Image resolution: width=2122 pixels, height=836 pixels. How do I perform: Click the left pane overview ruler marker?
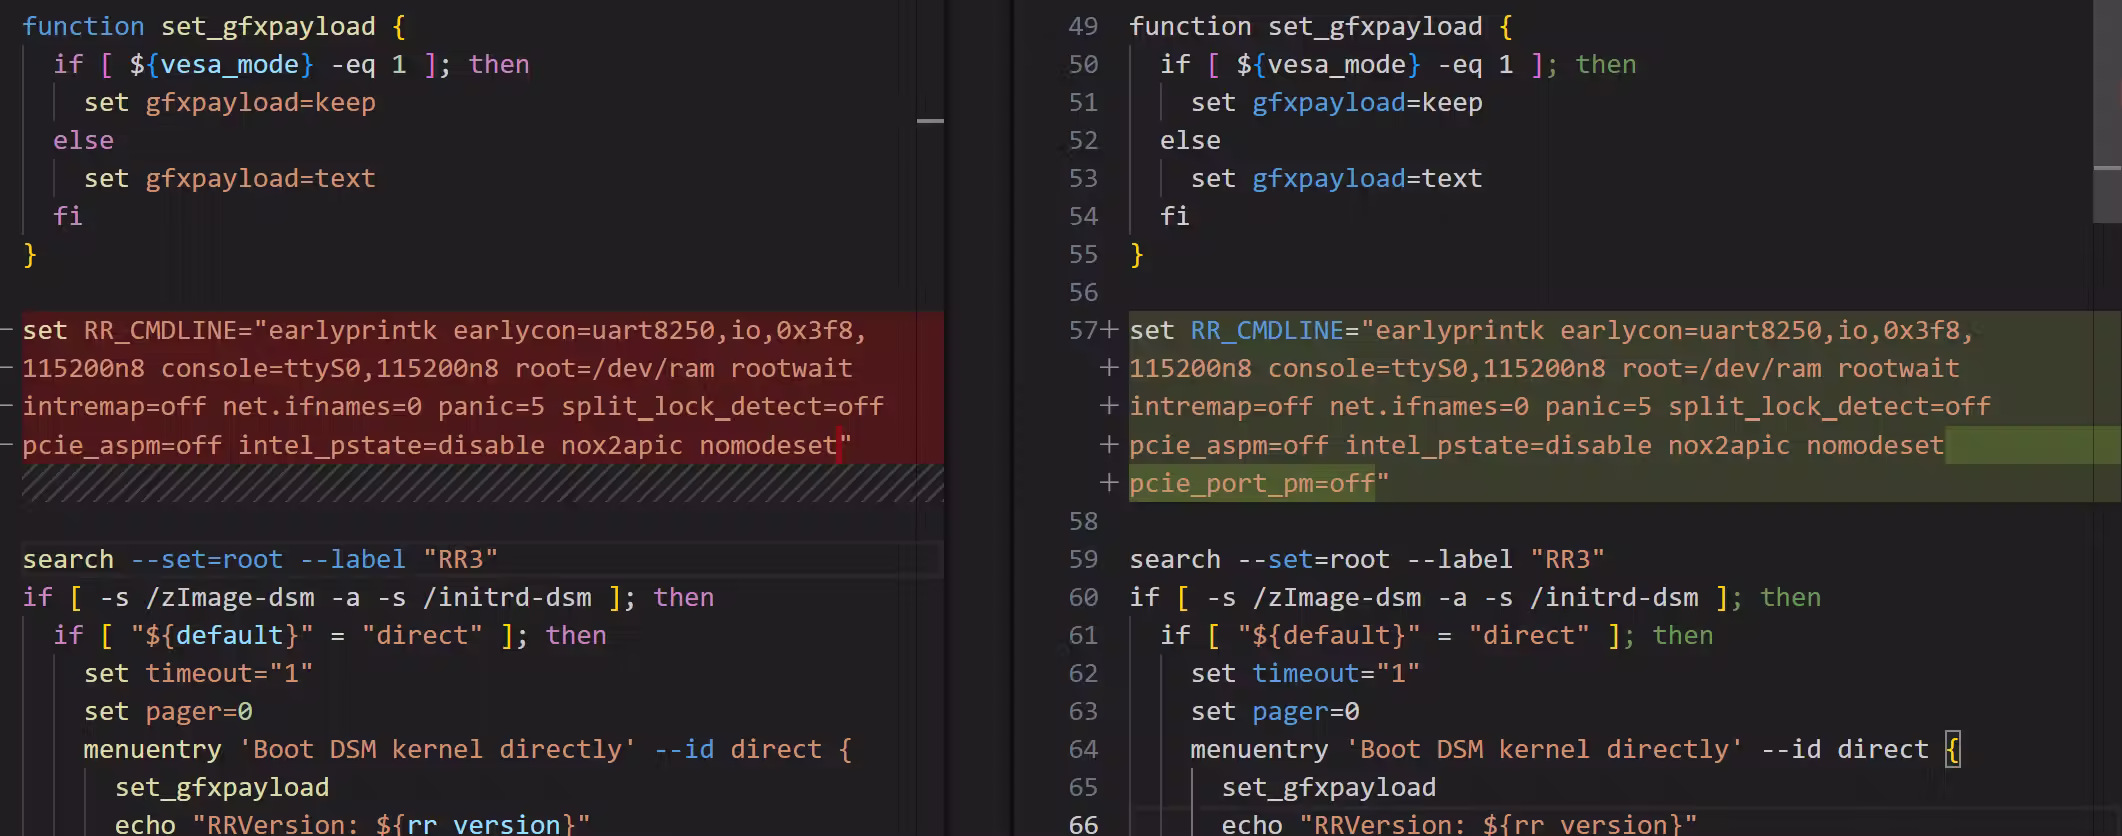coord(930,121)
